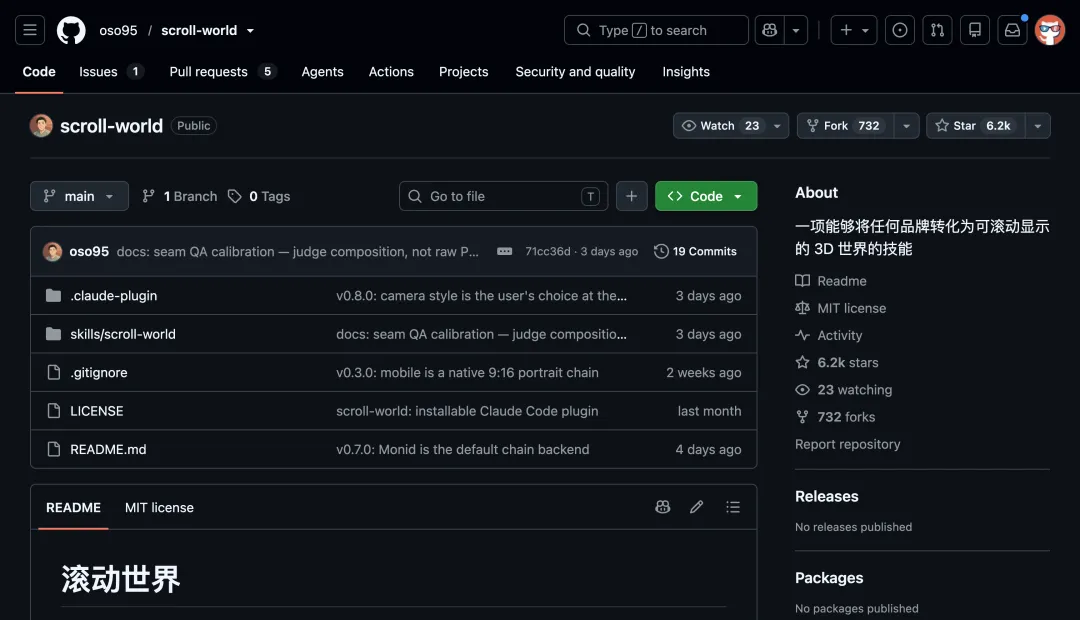Switch to the Code tab
Screen dimensions: 1080x620
coord(39,72)
